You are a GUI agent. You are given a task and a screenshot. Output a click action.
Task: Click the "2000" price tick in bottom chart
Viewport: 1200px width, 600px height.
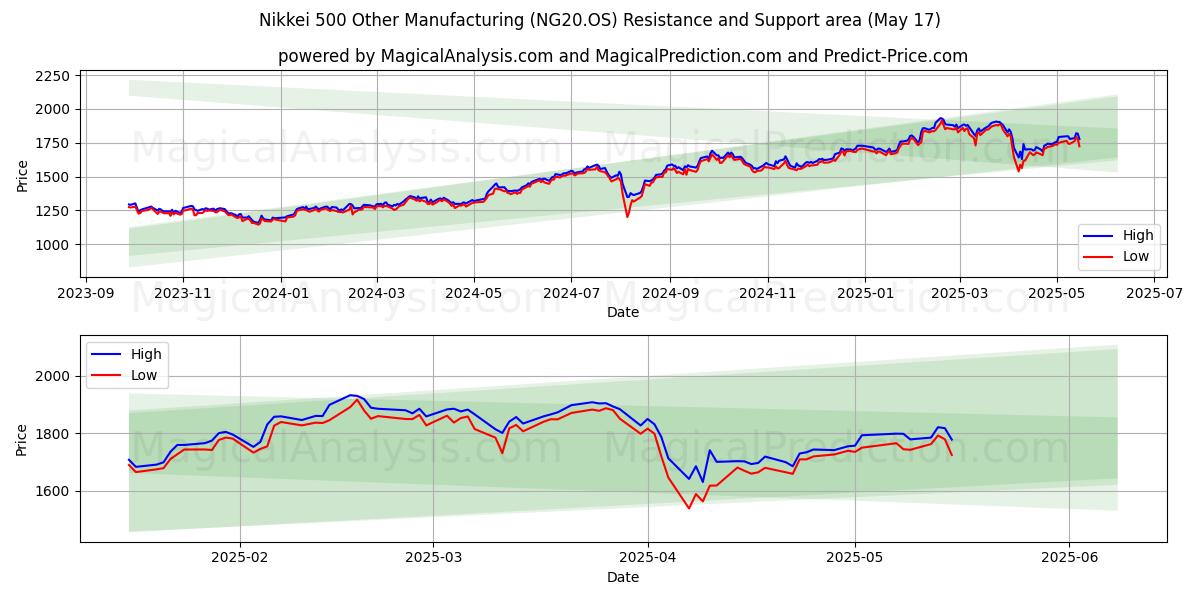tap(53, 376)
